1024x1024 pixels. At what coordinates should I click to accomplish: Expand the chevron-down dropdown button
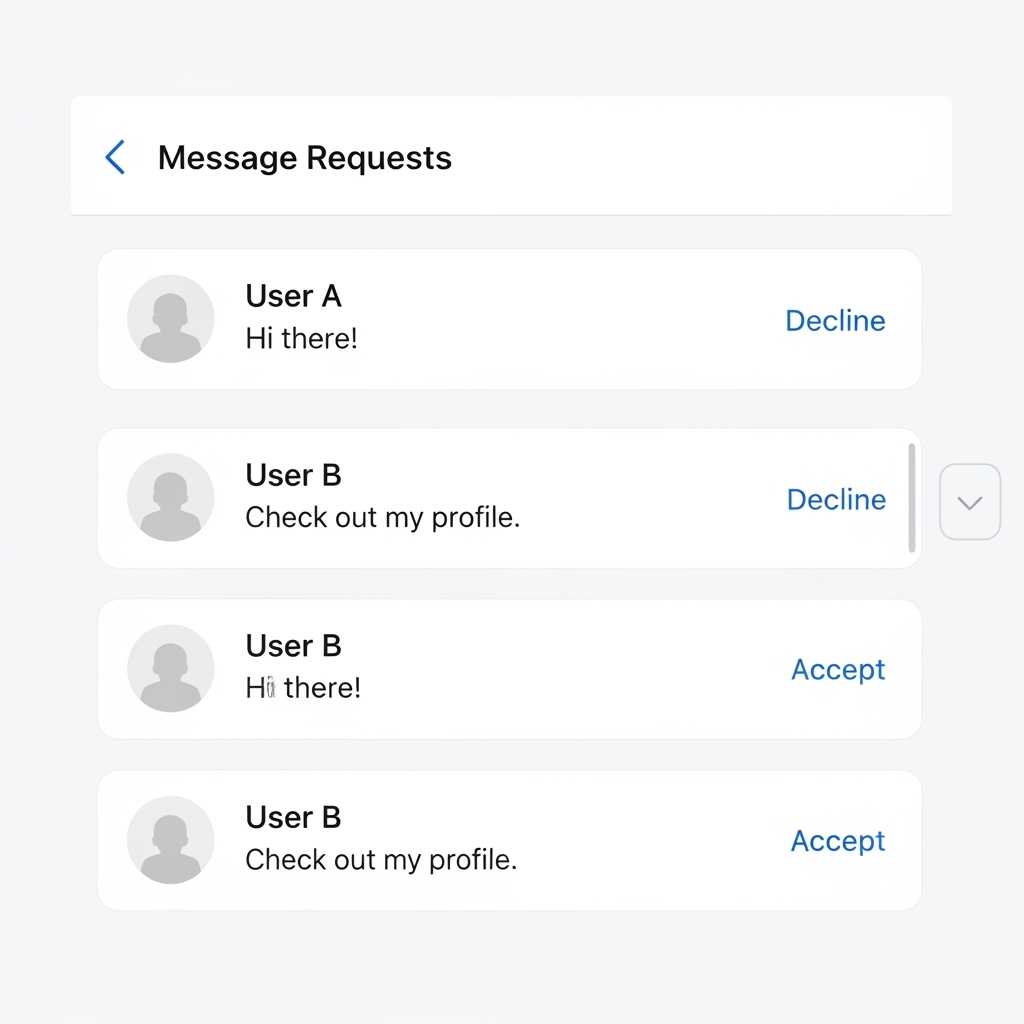click(970, 502)
